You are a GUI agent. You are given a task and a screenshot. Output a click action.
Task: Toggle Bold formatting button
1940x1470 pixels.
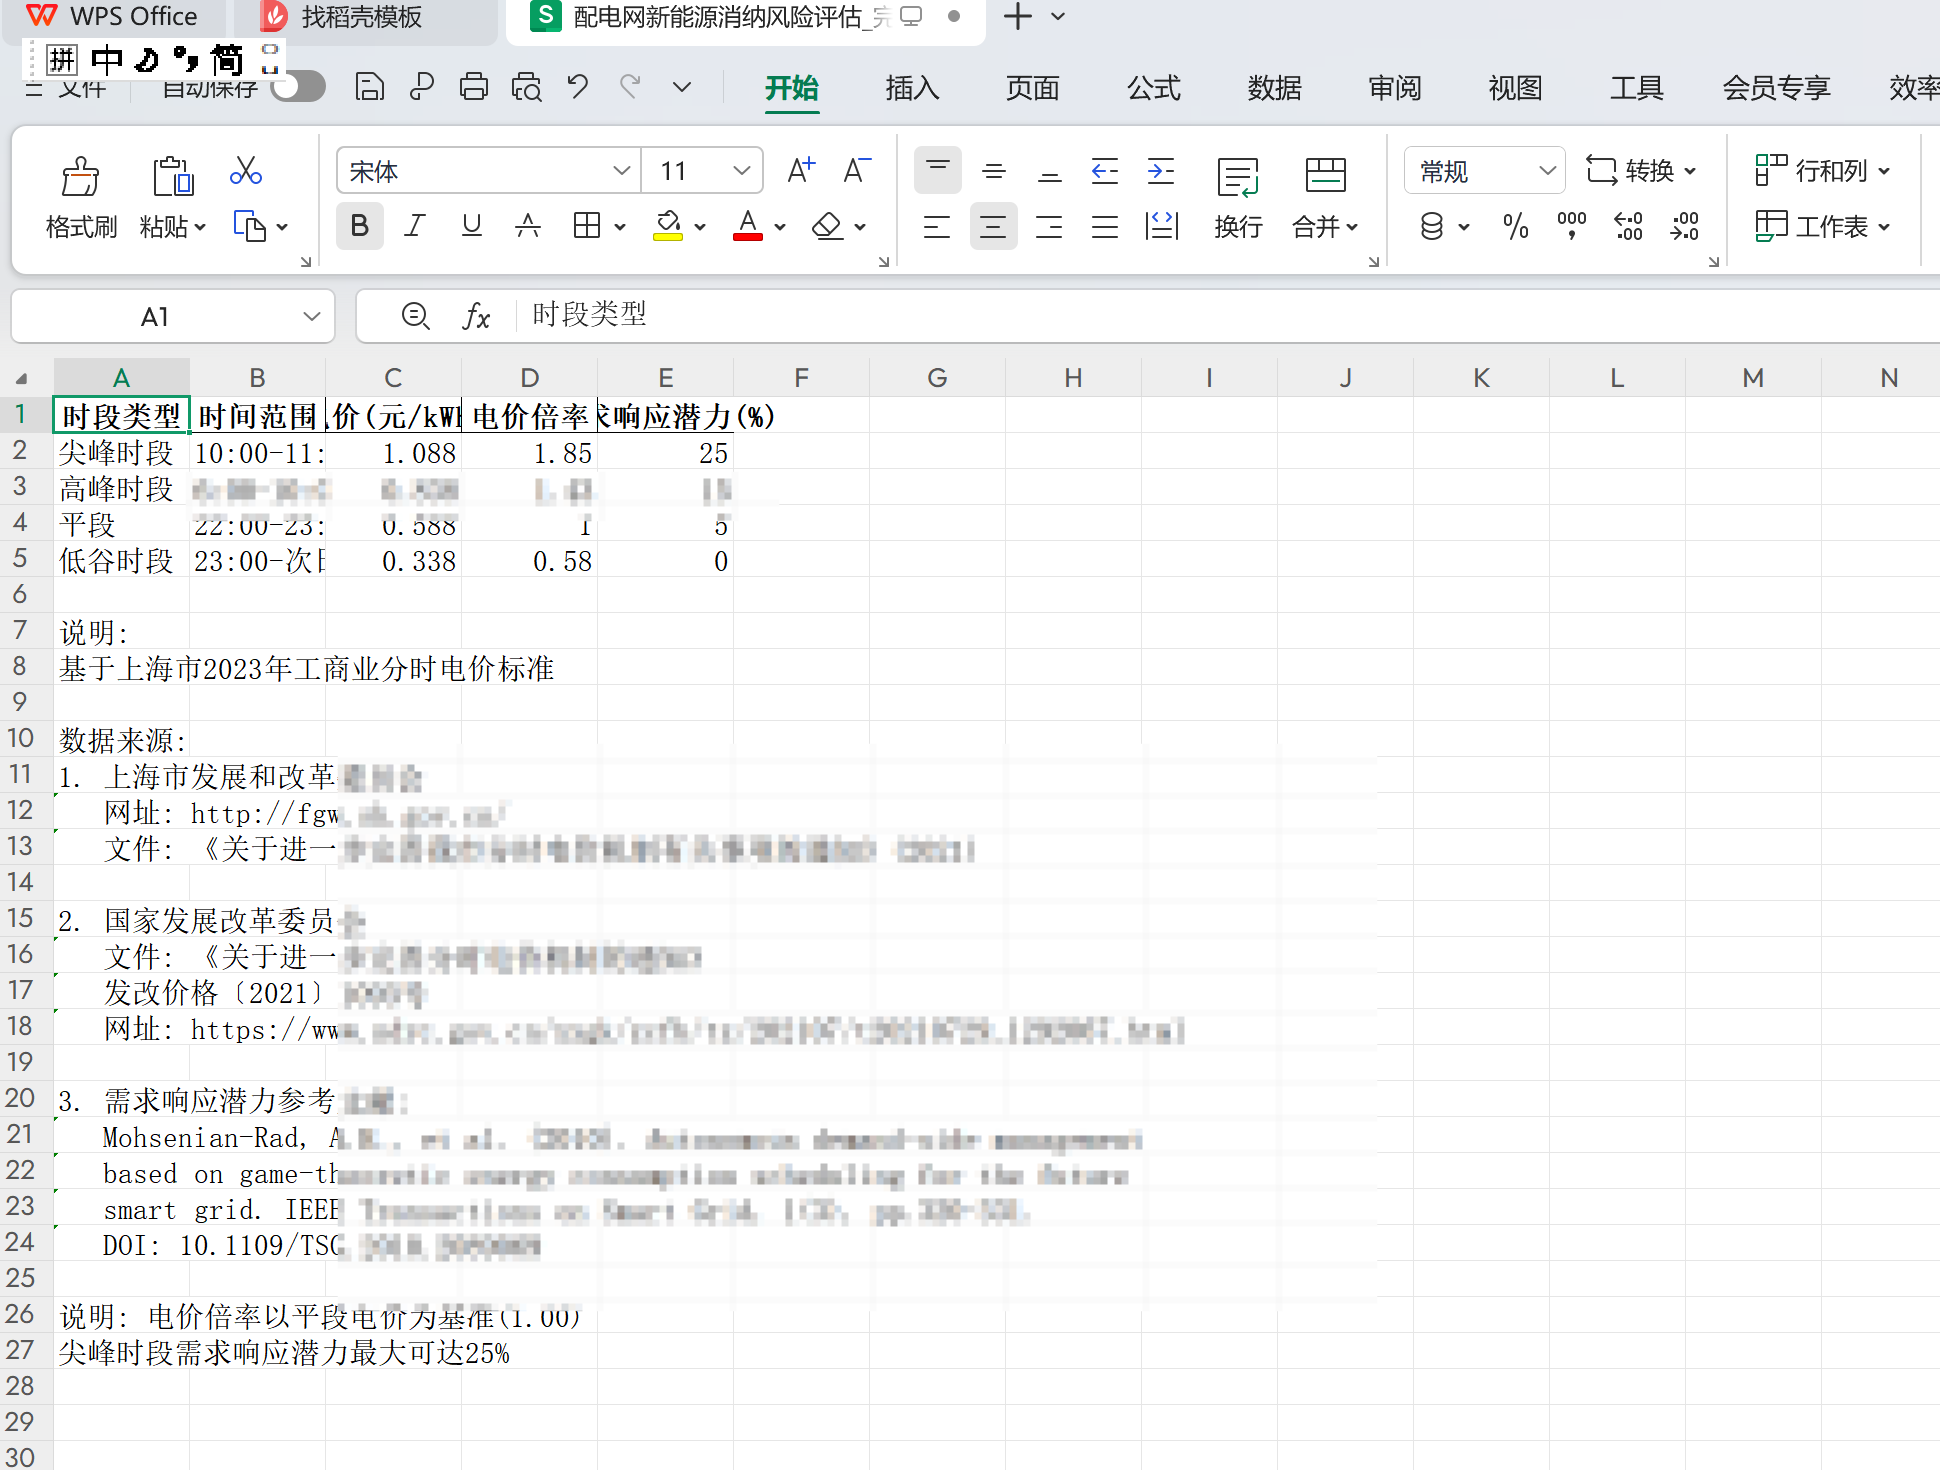(x=359, y=227)
